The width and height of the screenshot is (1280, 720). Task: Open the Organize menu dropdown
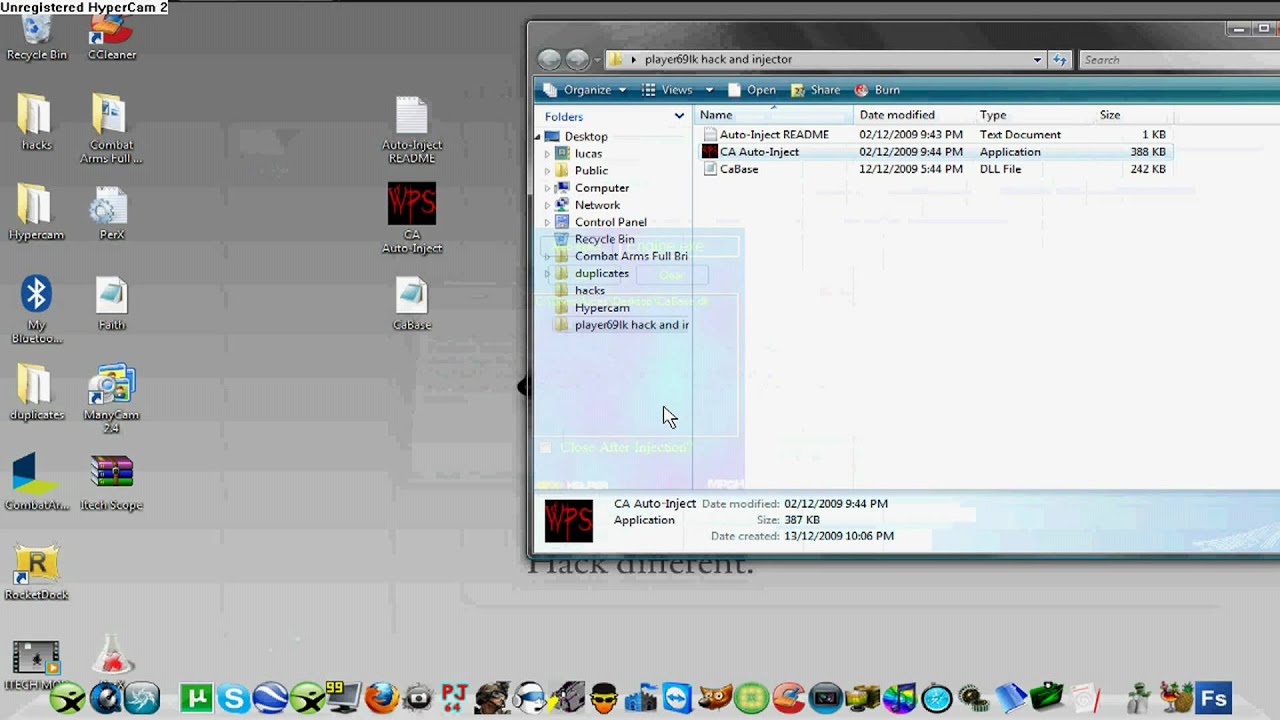[x=585, y=90]
